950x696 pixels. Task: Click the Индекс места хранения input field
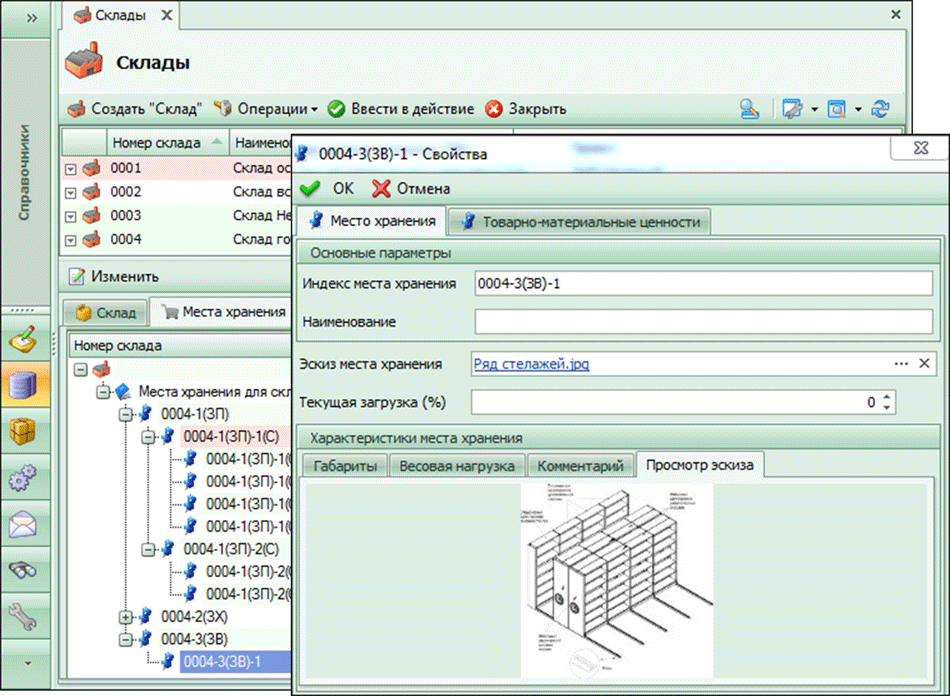coord(703,283)
